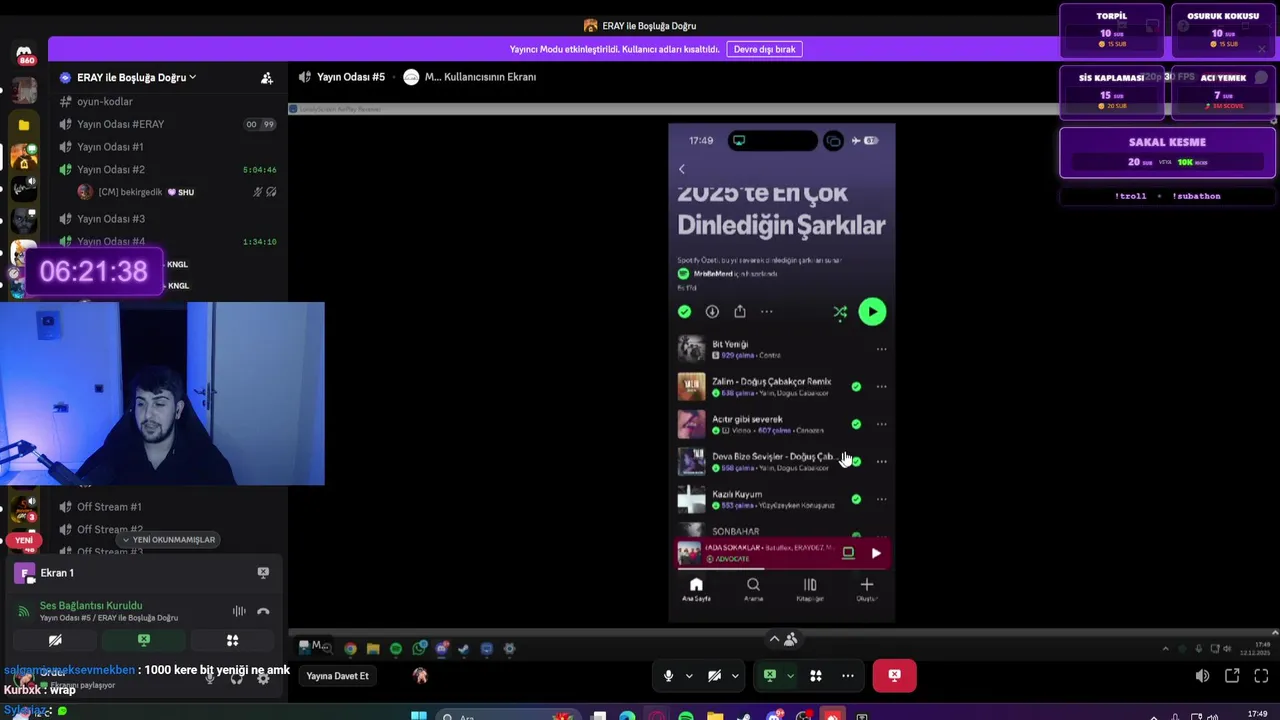Screen dimensions: 1280x720
Task: Open activities icon in voice panel
Action: point(232,641)
